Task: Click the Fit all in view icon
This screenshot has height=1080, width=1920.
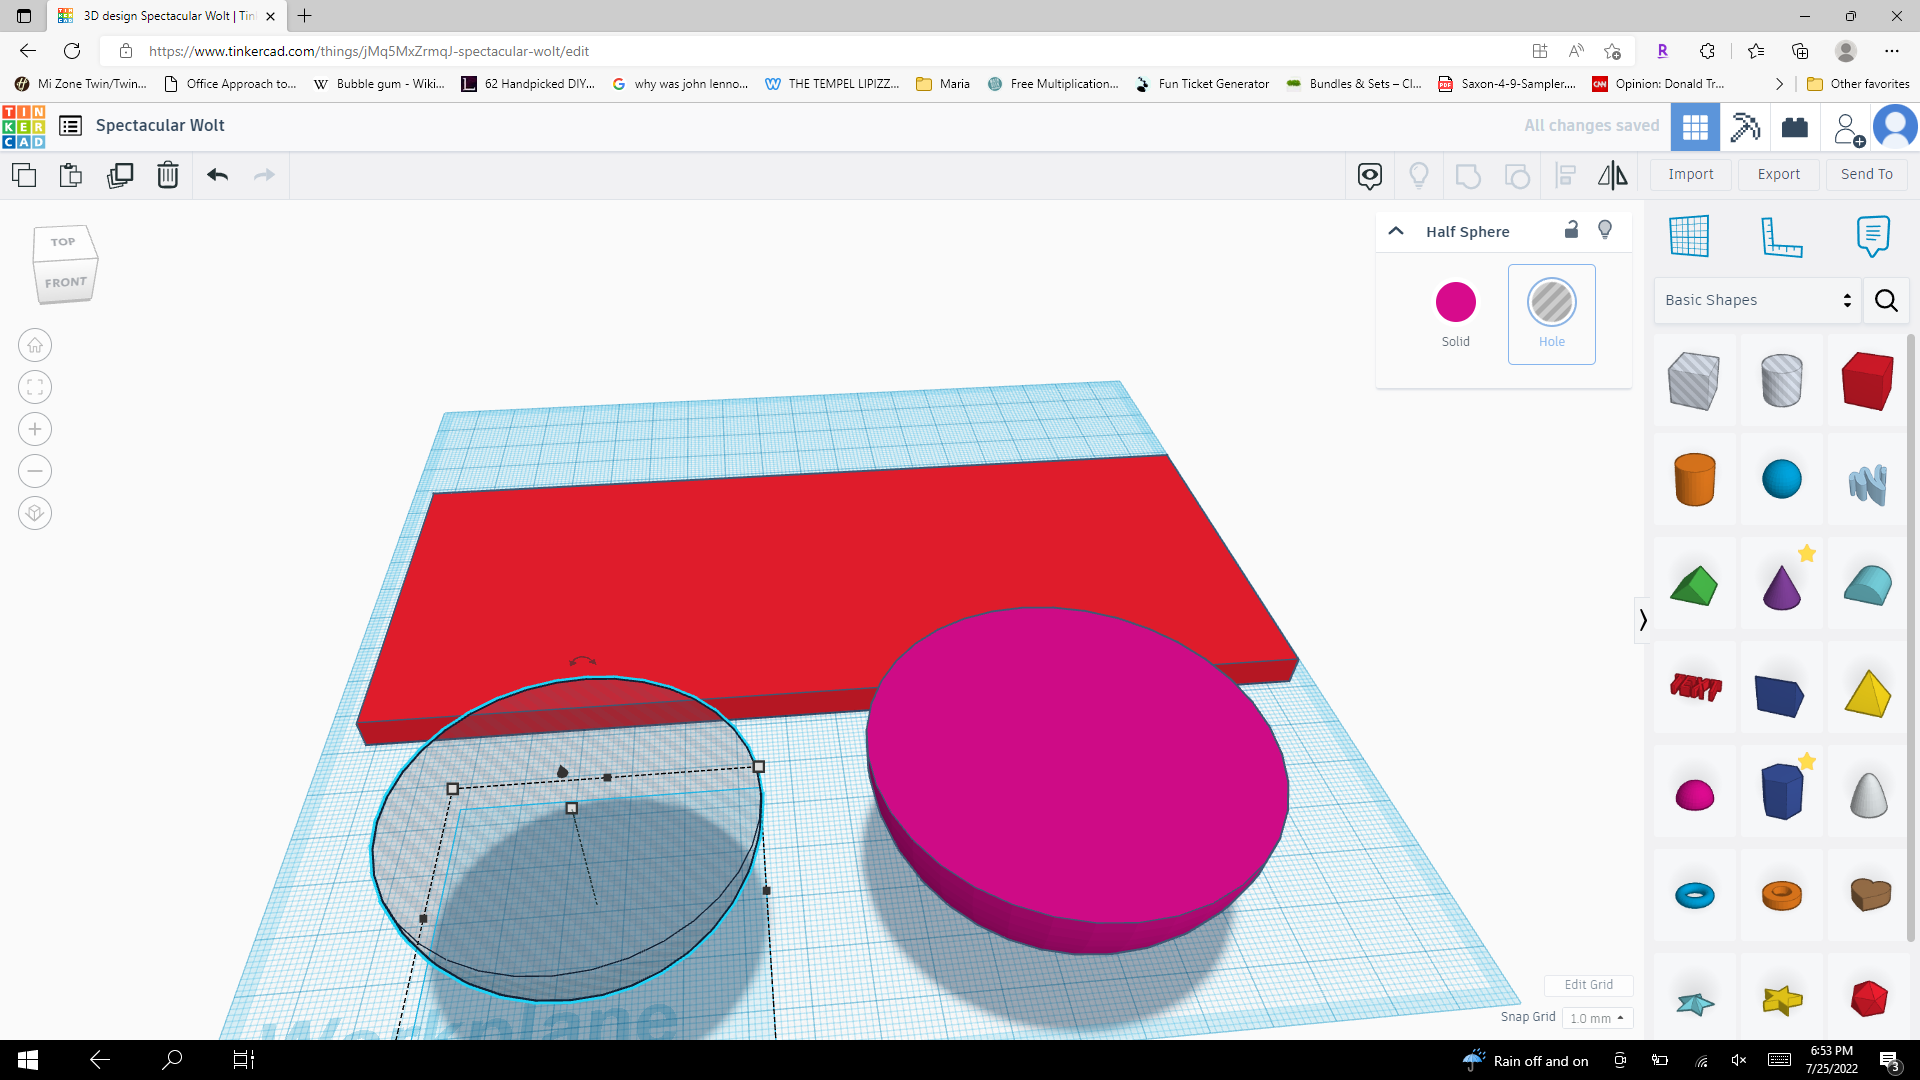Action: (x=35, y=387)
